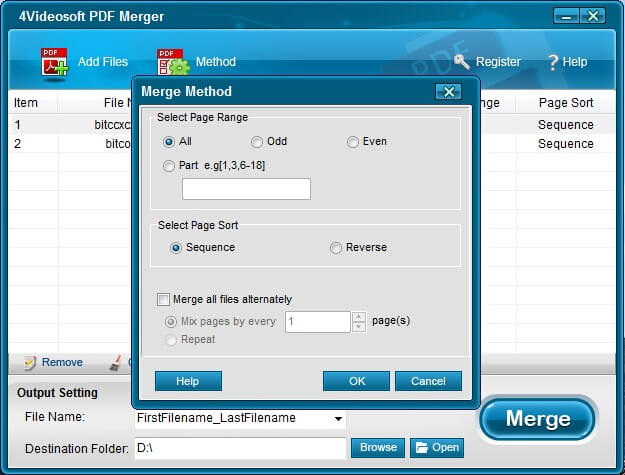Click Sequence in row 2 Page Sort column

pyautogui.click(x=566, y=143)
